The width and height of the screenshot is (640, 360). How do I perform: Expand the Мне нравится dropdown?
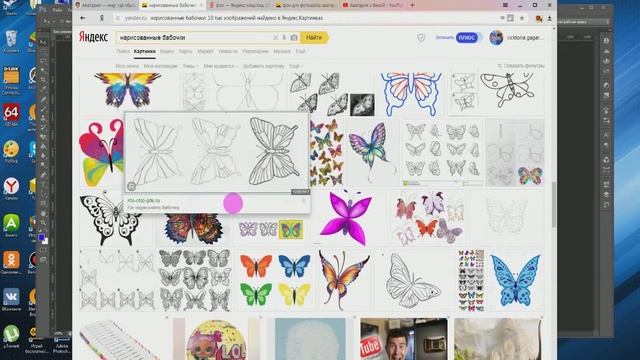pos(220,66)
